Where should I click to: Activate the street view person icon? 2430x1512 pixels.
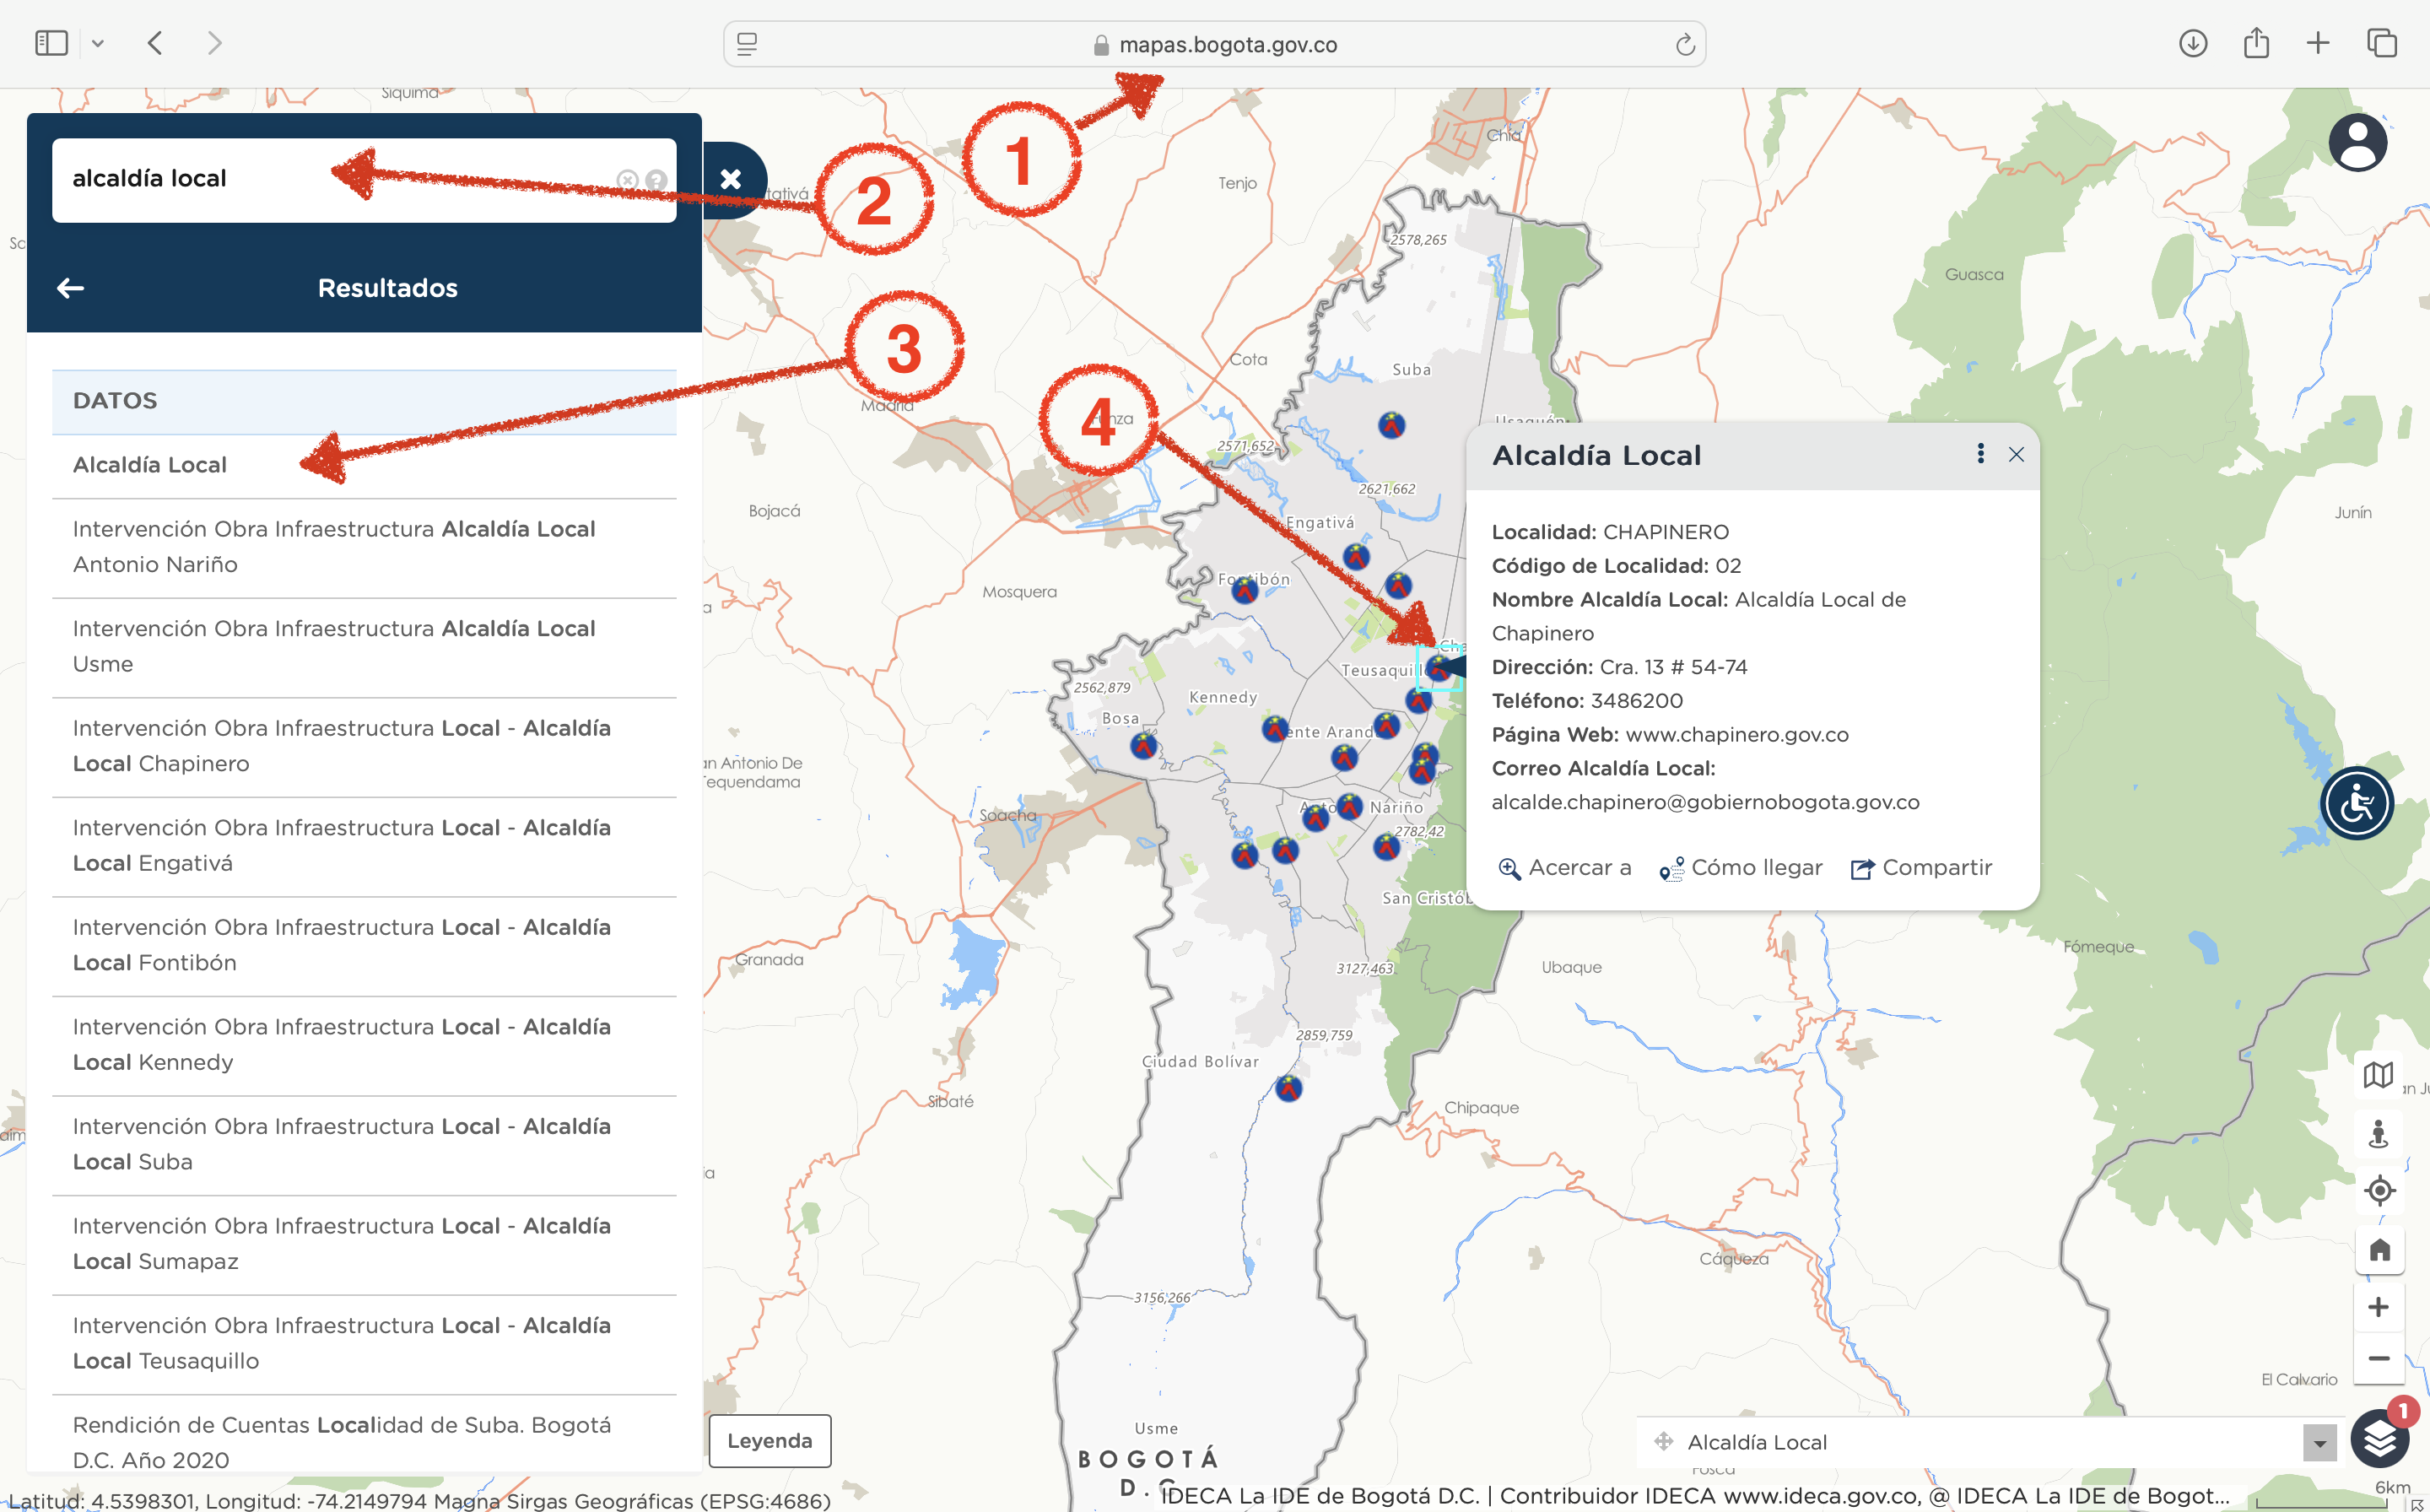[2378, 1133]
